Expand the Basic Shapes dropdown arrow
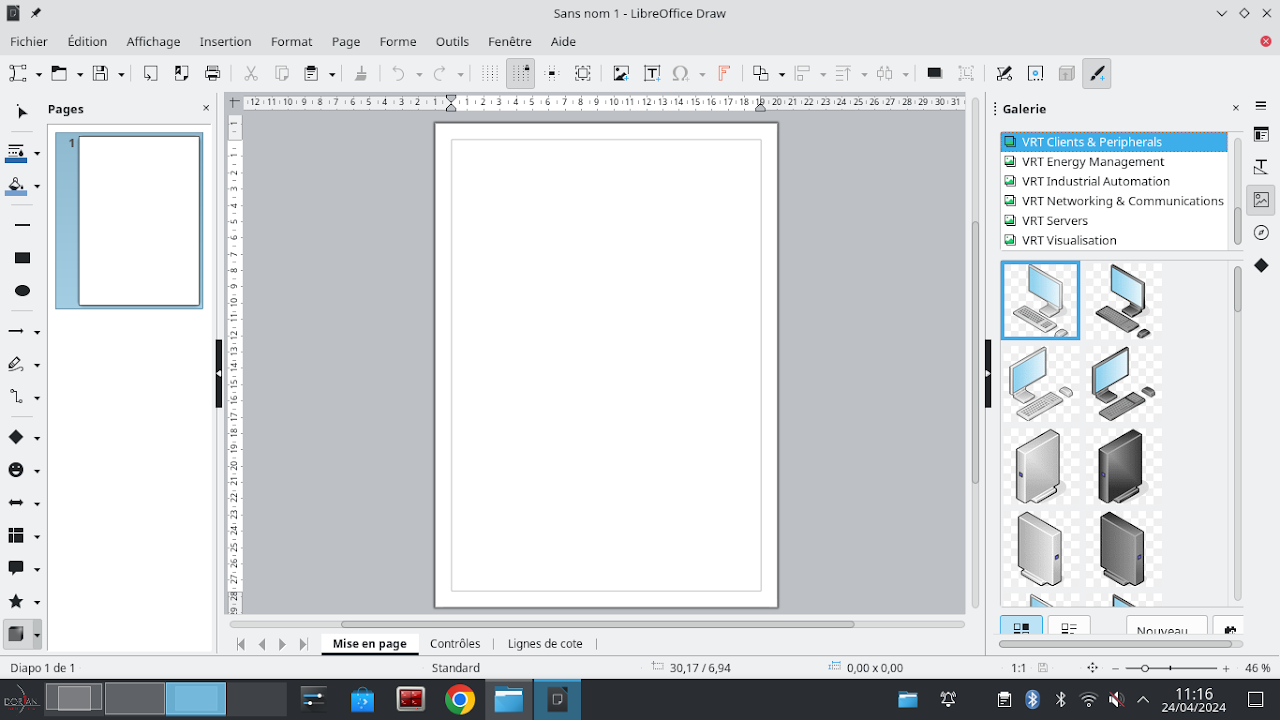1280x720 pixels. coord(37,438)
